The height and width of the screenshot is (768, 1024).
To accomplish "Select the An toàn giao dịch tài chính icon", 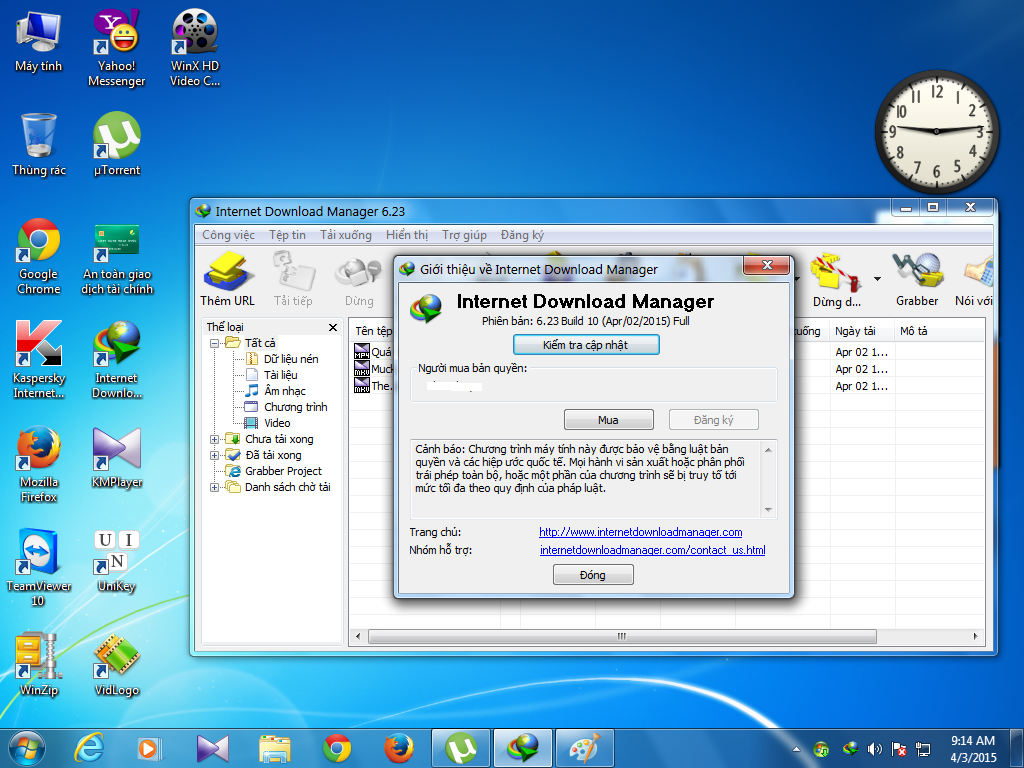I will [117, 259].
